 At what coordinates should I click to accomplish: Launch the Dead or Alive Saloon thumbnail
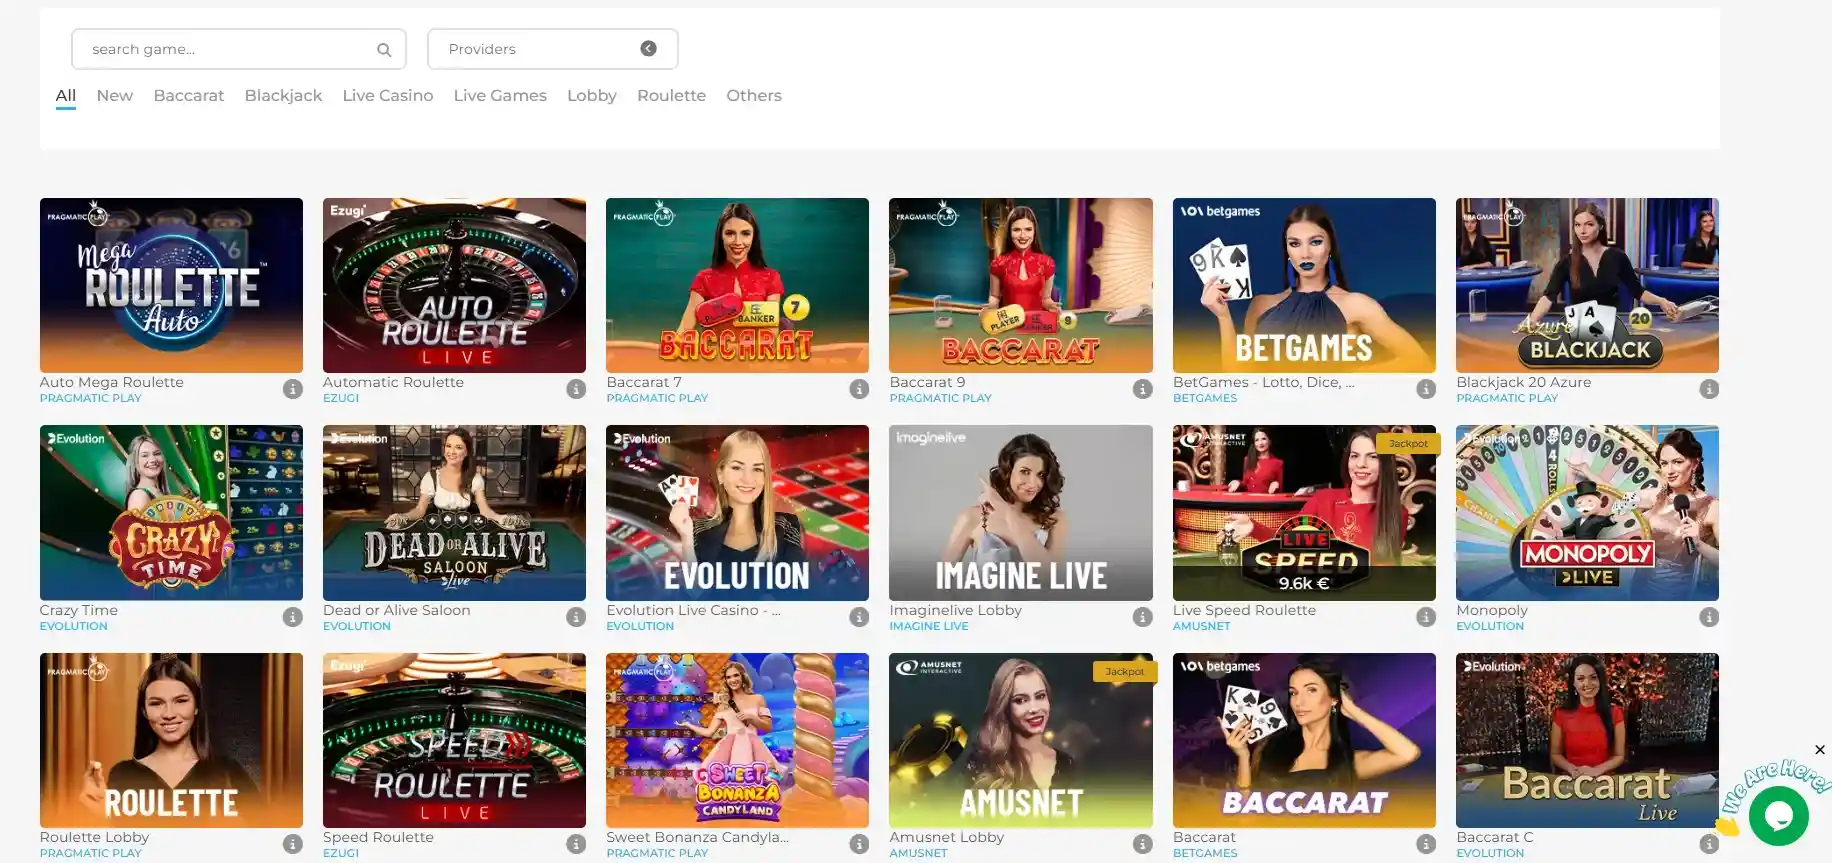(x=454, y=513)
